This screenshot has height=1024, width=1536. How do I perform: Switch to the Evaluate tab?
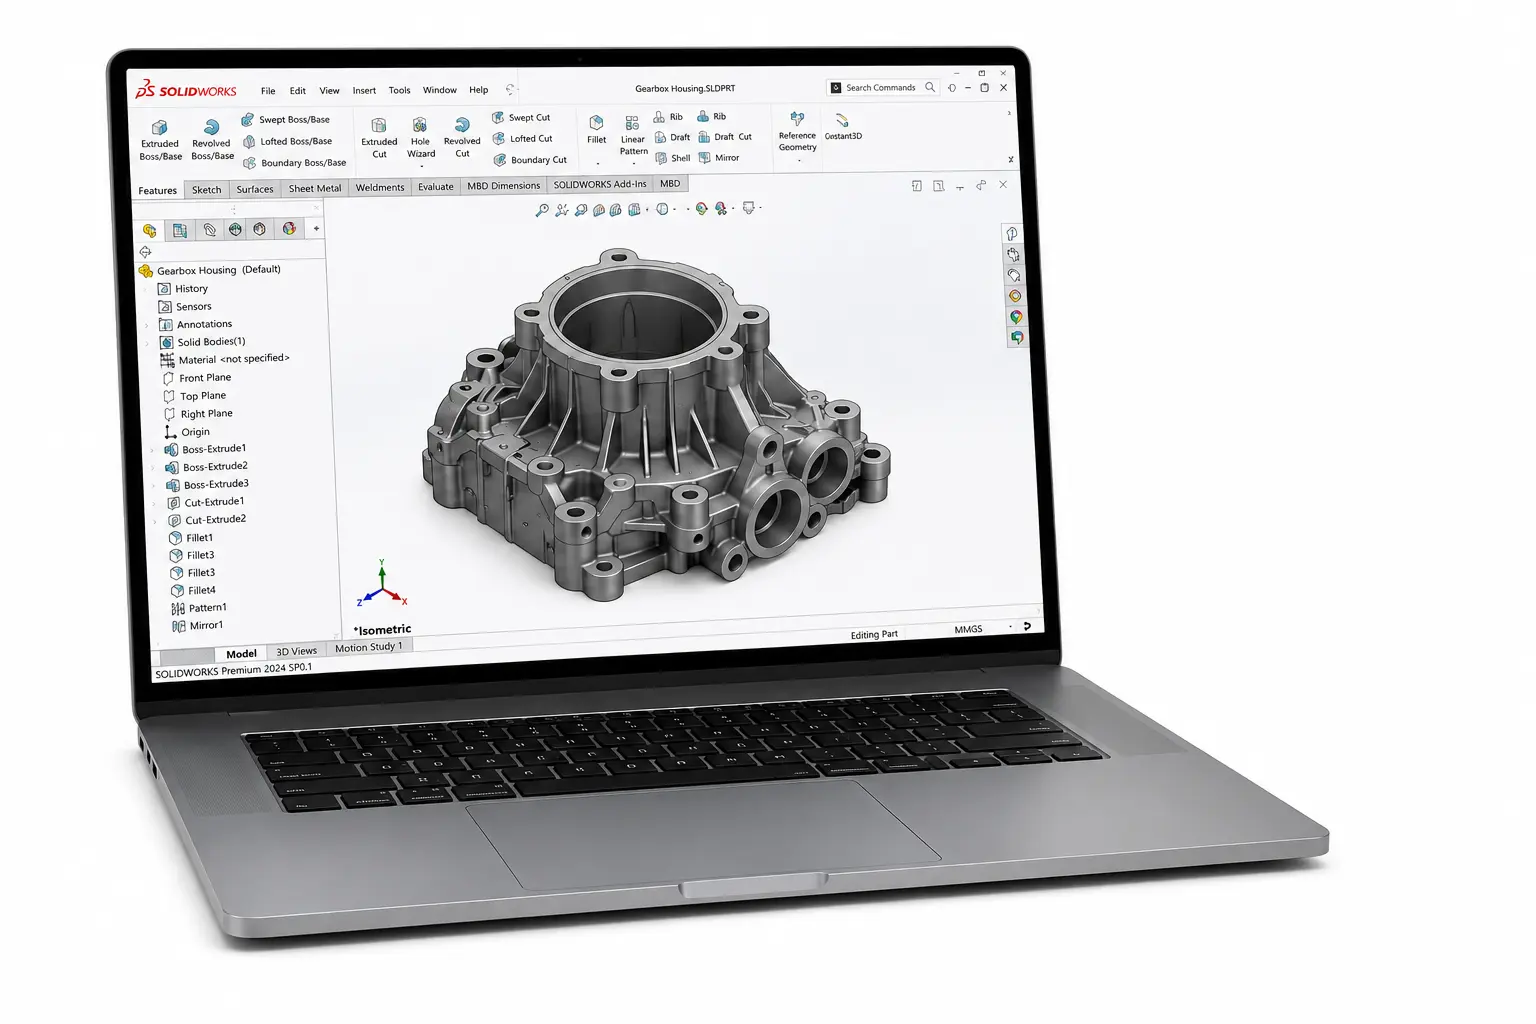(436, 187)
